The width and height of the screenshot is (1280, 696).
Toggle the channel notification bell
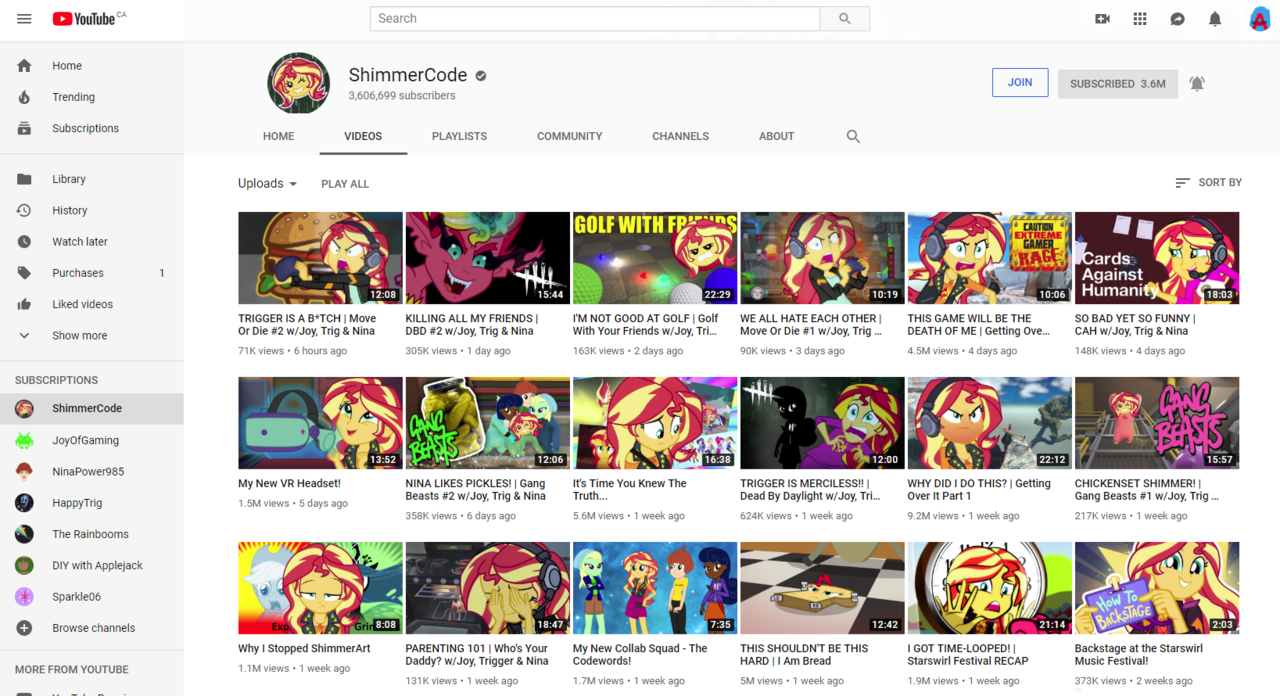[x=1197, y=84]
